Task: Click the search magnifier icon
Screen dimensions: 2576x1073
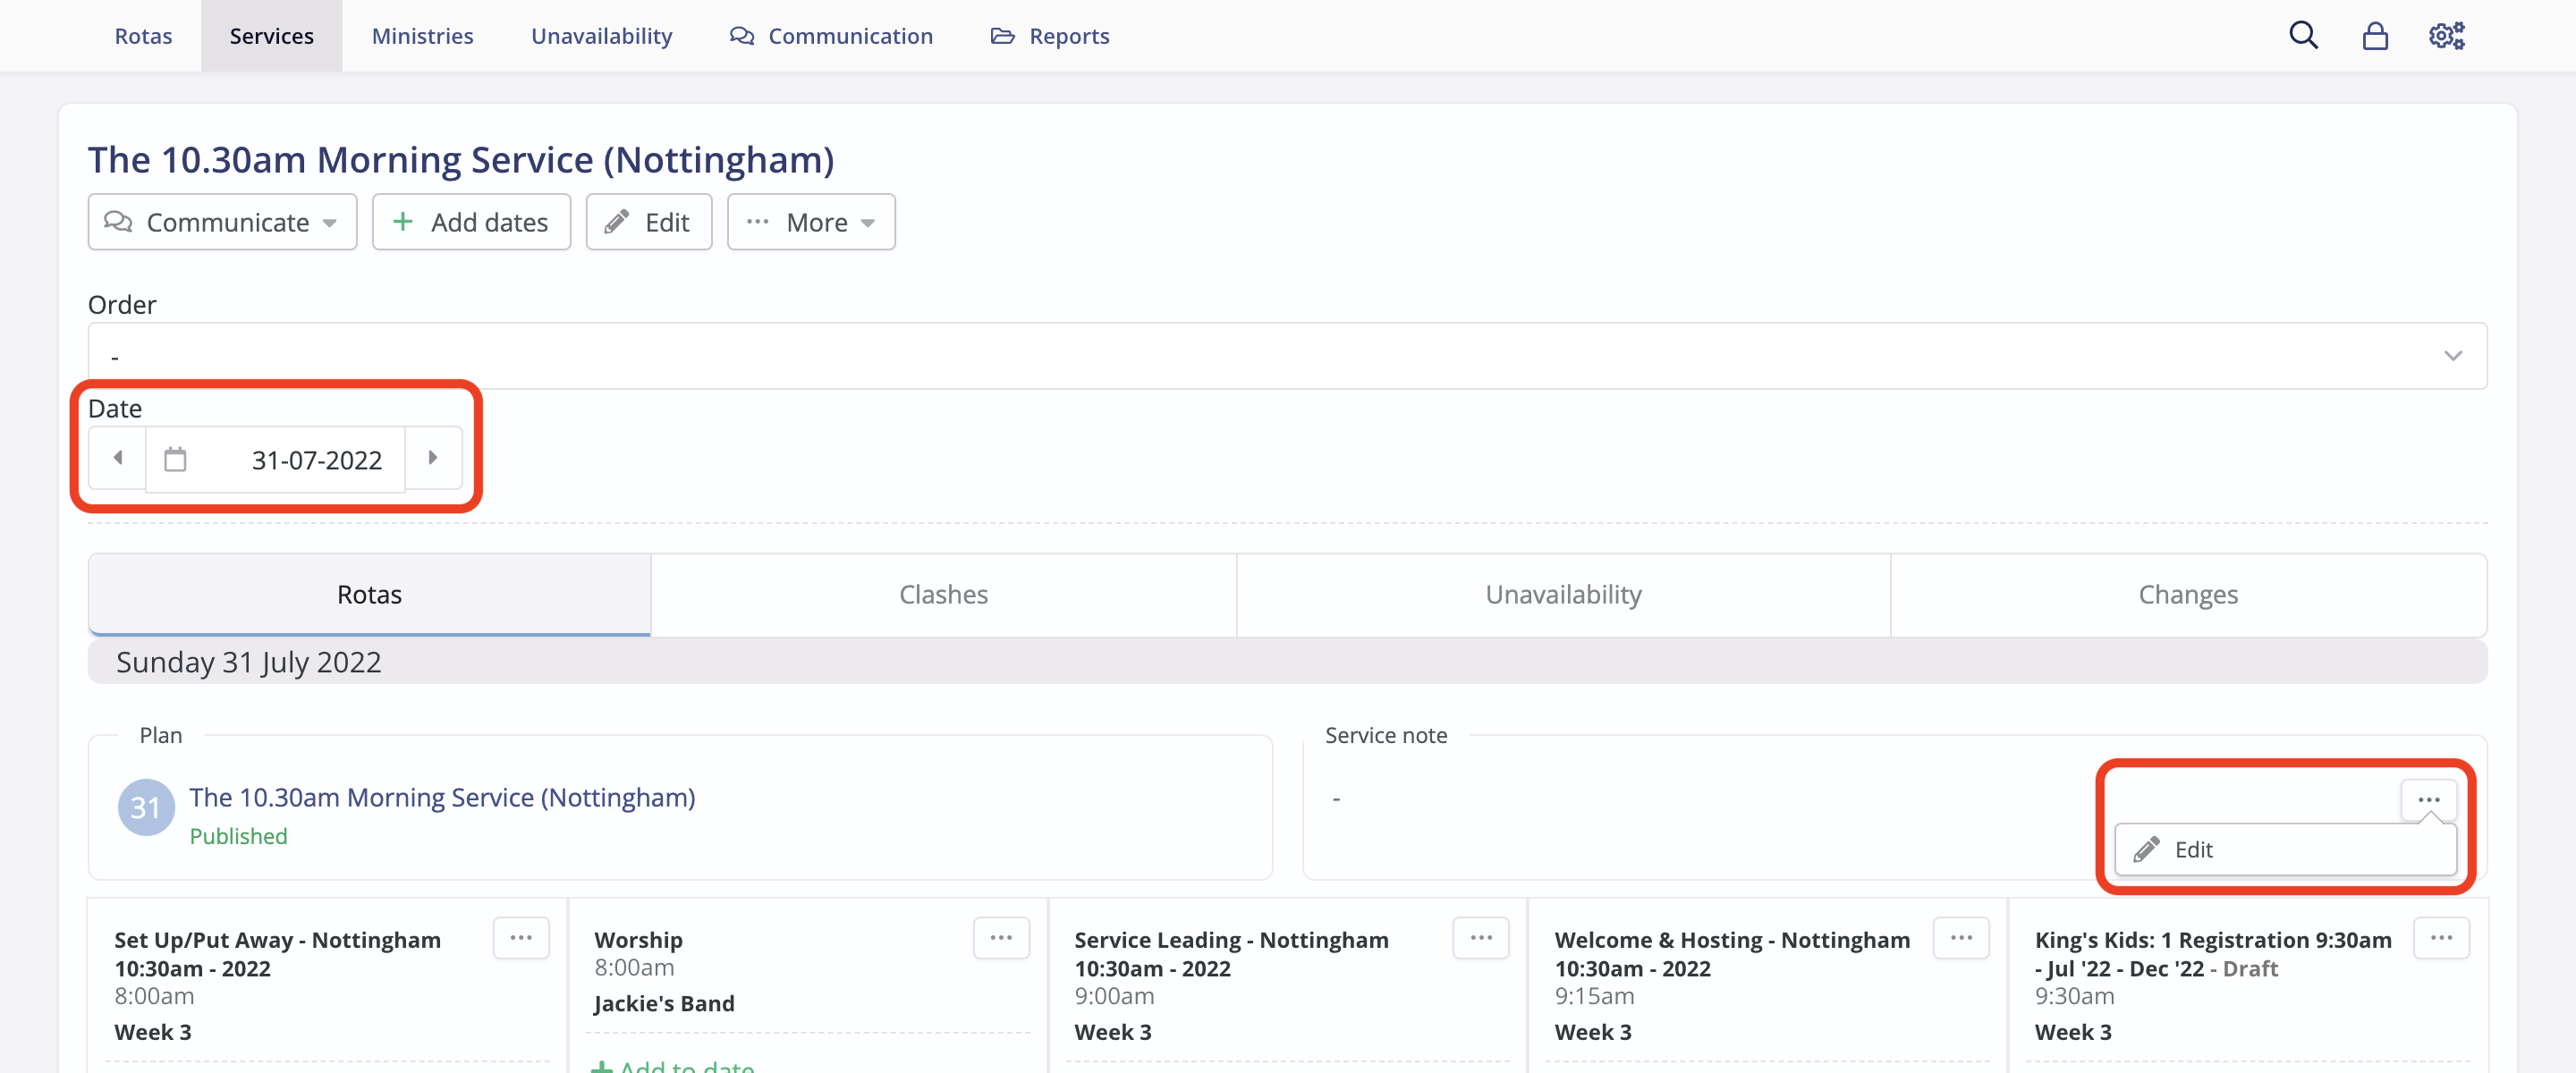Action: [2303, 36]
